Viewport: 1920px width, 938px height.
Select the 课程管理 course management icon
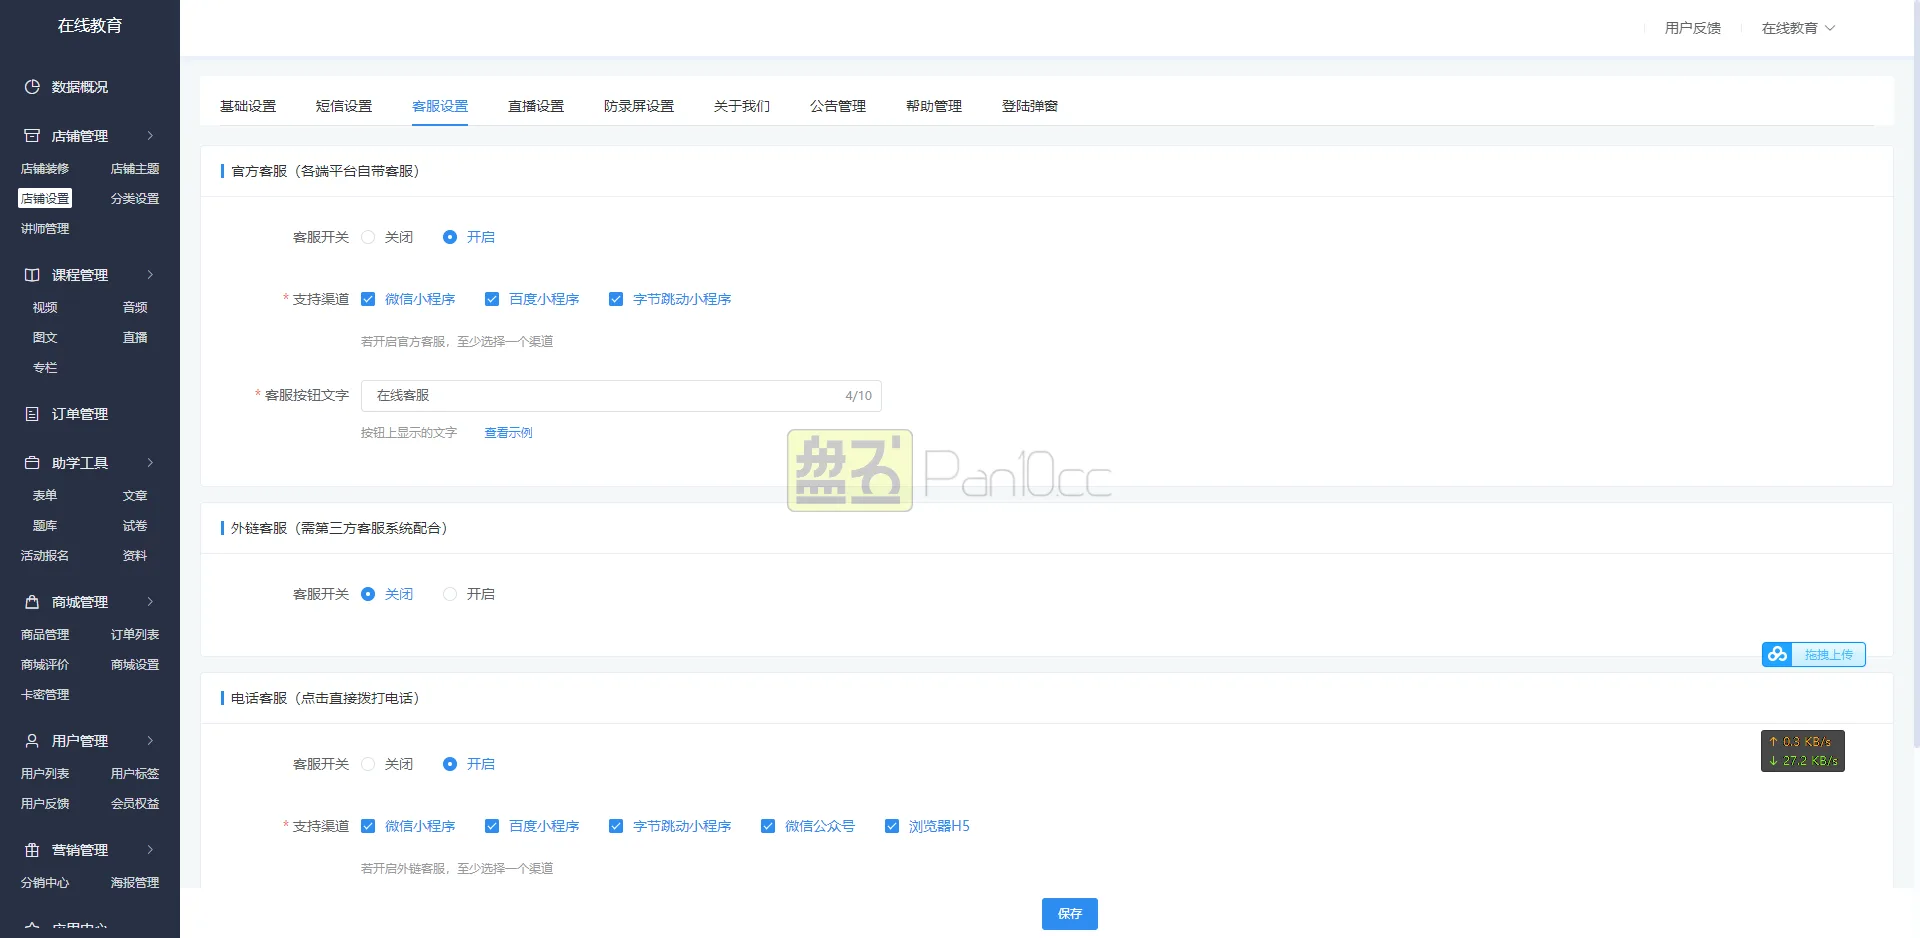(30, 275)
